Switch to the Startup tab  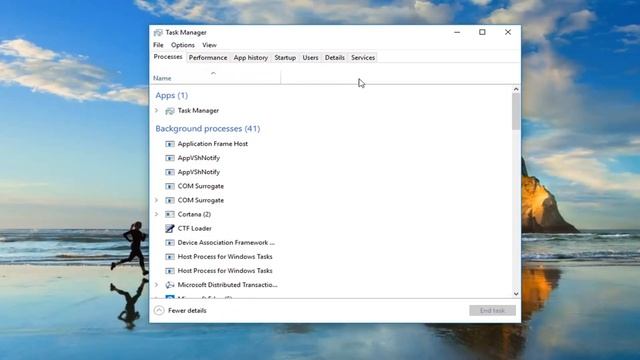(285, 58)
